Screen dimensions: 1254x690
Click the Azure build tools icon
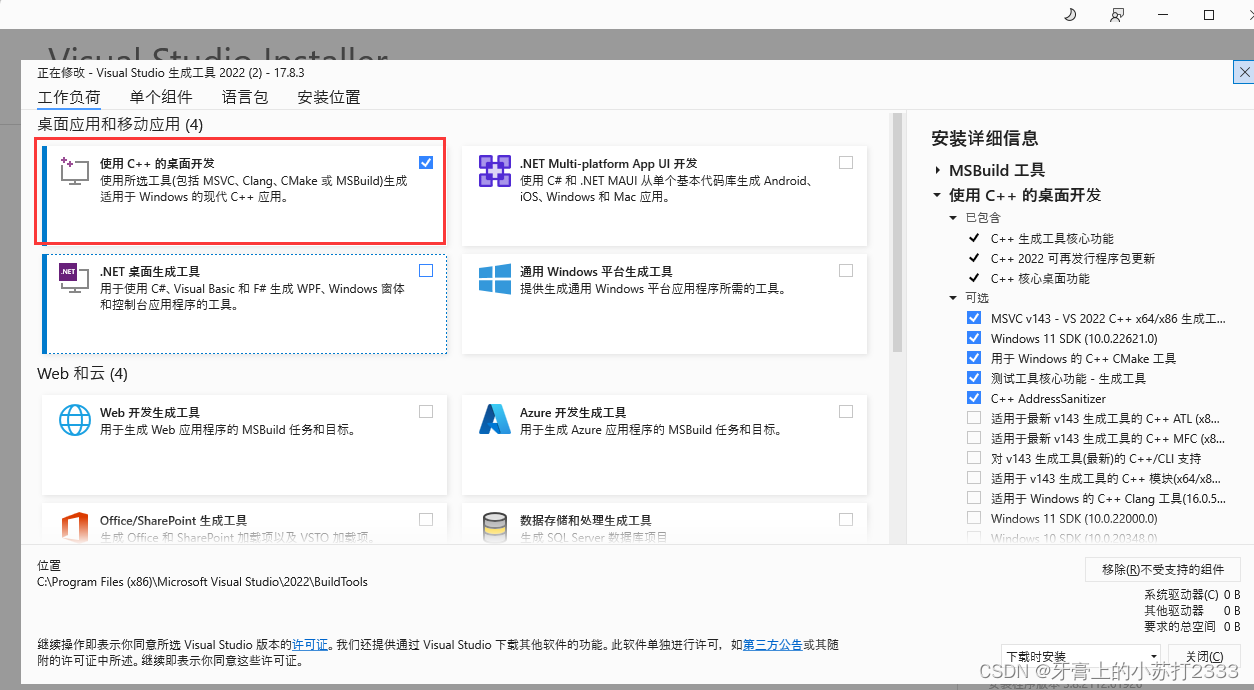click(495, 420)
